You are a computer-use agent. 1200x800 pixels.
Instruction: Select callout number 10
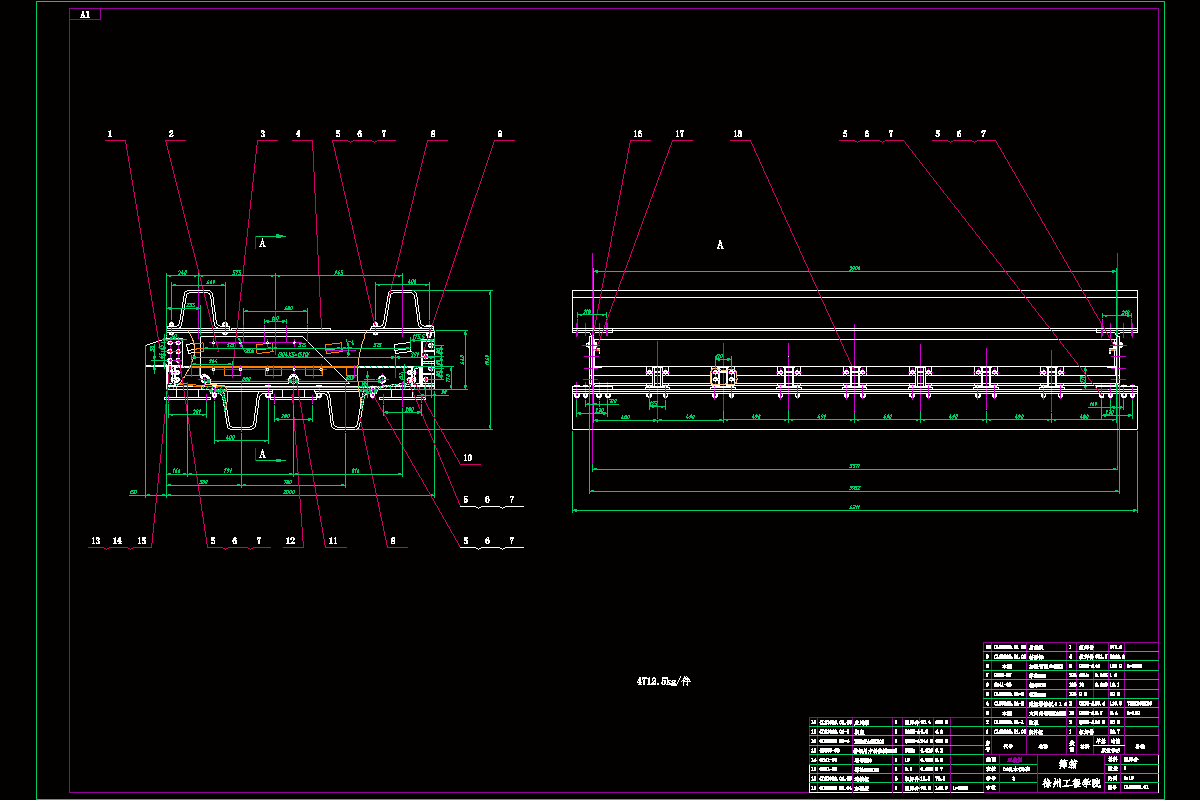pos(466,459)
